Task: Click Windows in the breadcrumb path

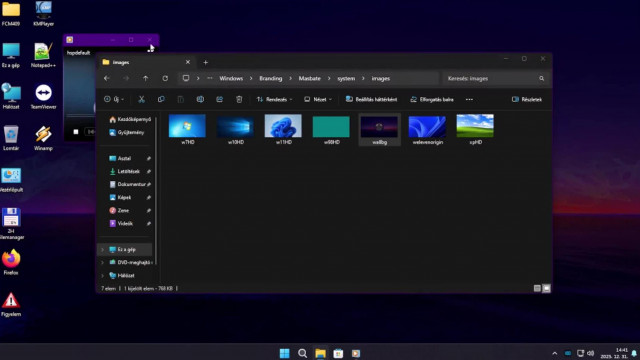Action: click(231, 78)
